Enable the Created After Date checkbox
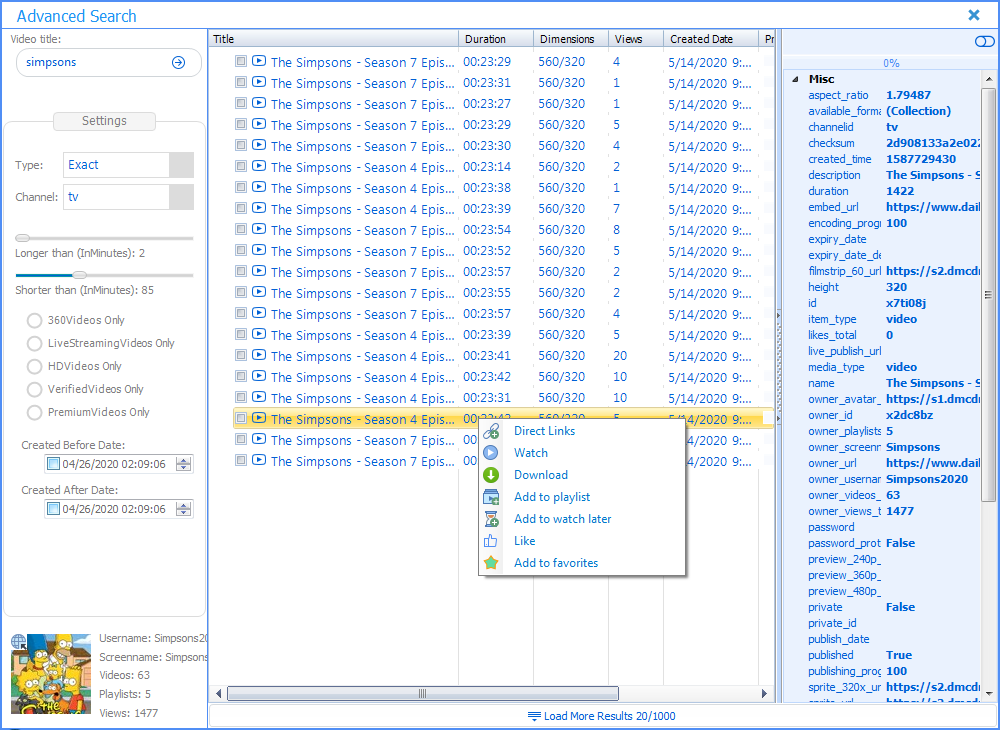 (x=54, y=509)
